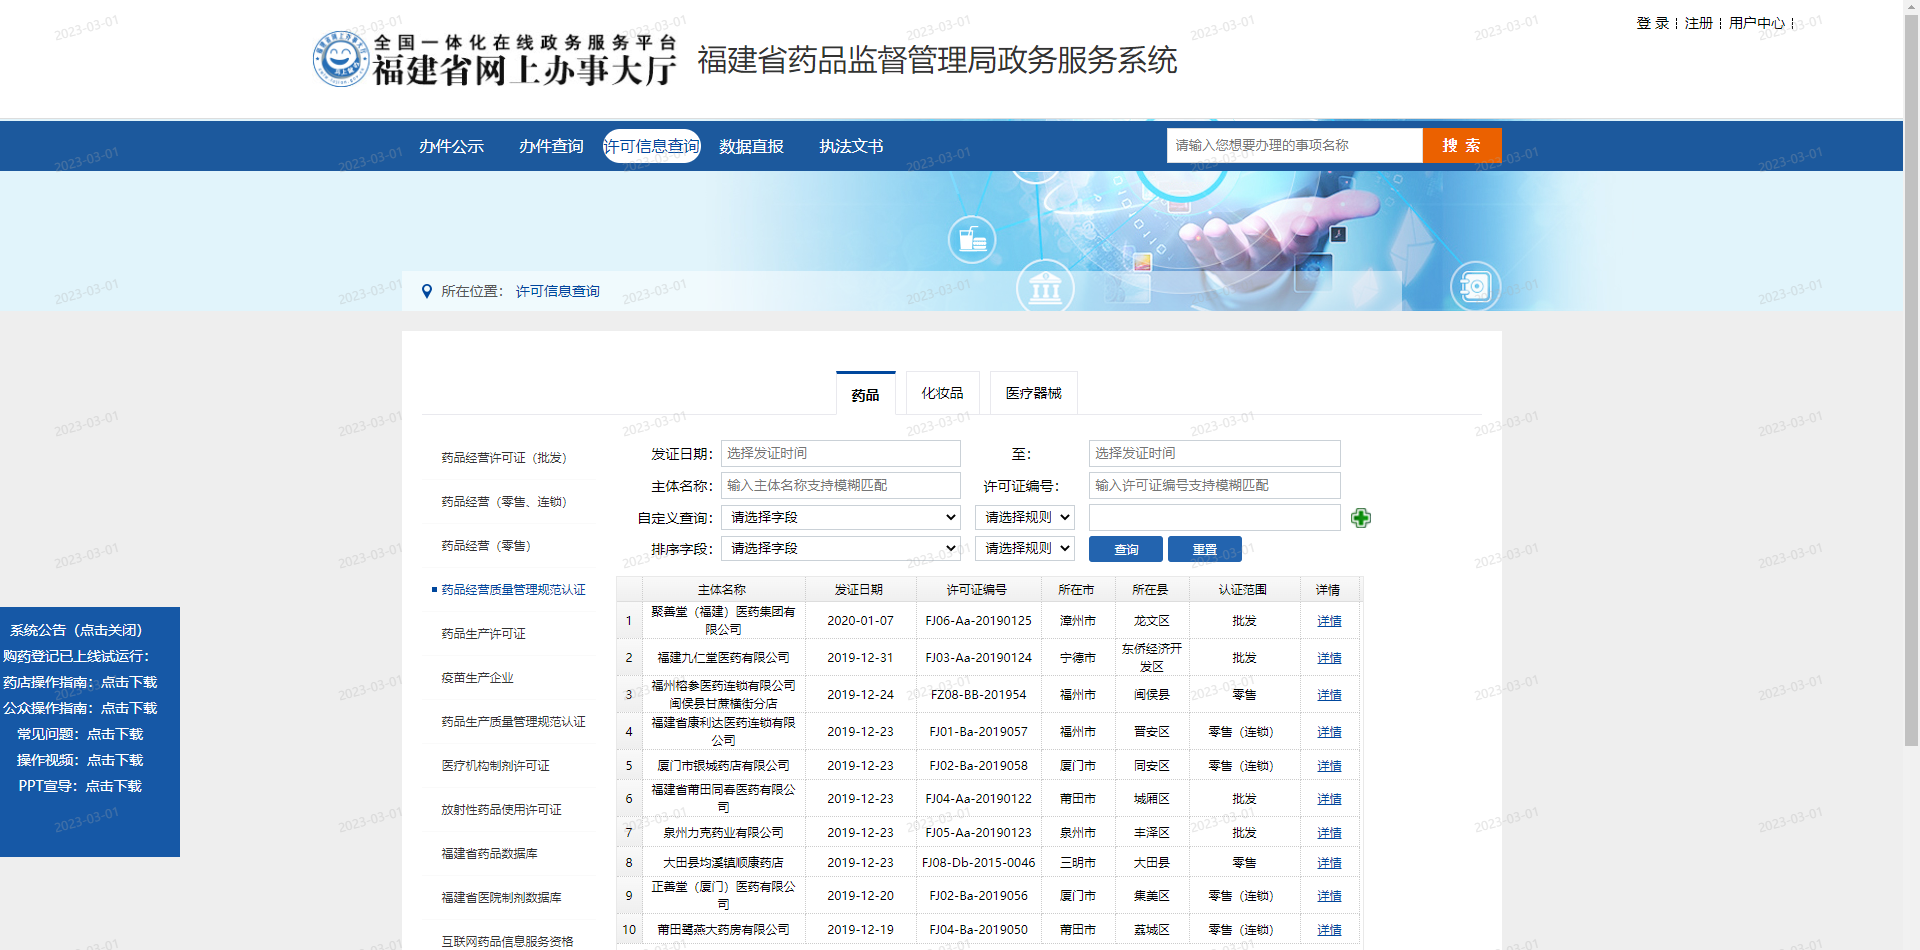Open the 办件公示 navigation menu
Viewport: 1920px width, 950px height.
[x=451, y=146]
